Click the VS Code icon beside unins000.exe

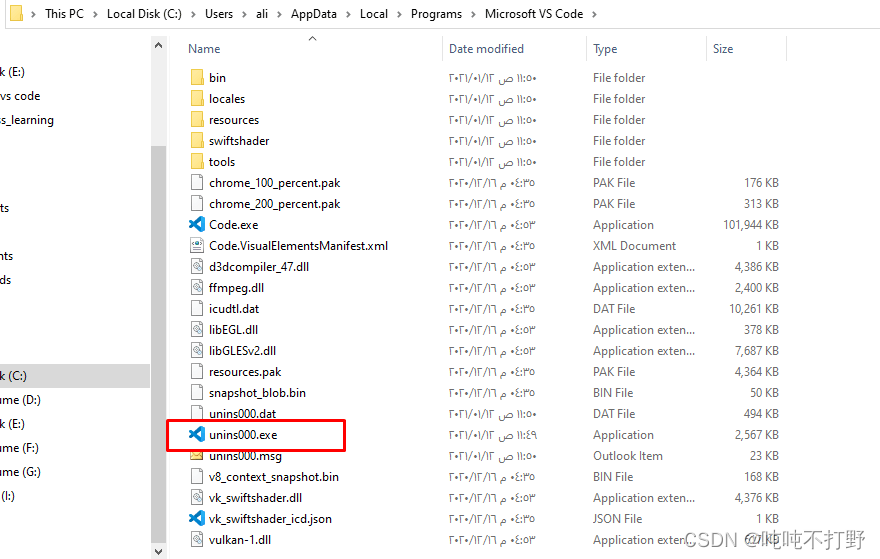(x=197, y=434)
